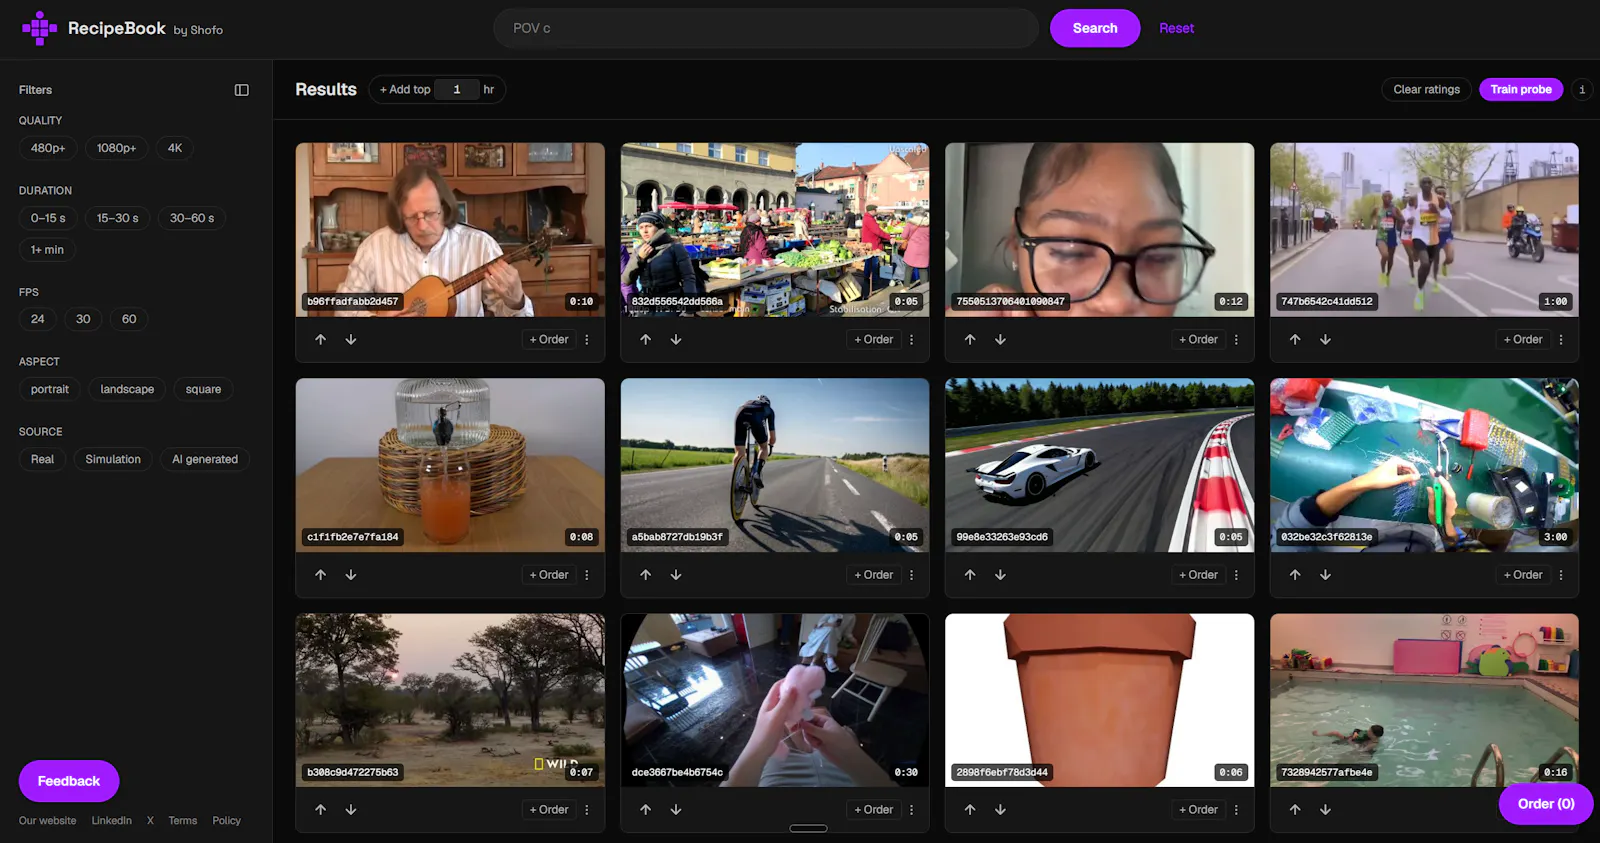Open more options for video 2898f6ebf78d3d44
This screenshot has width=1600, height=843.
click(1236, 810)
